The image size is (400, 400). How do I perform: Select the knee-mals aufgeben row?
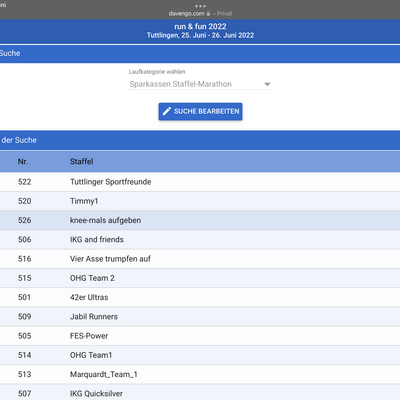[x=200, y=220]
